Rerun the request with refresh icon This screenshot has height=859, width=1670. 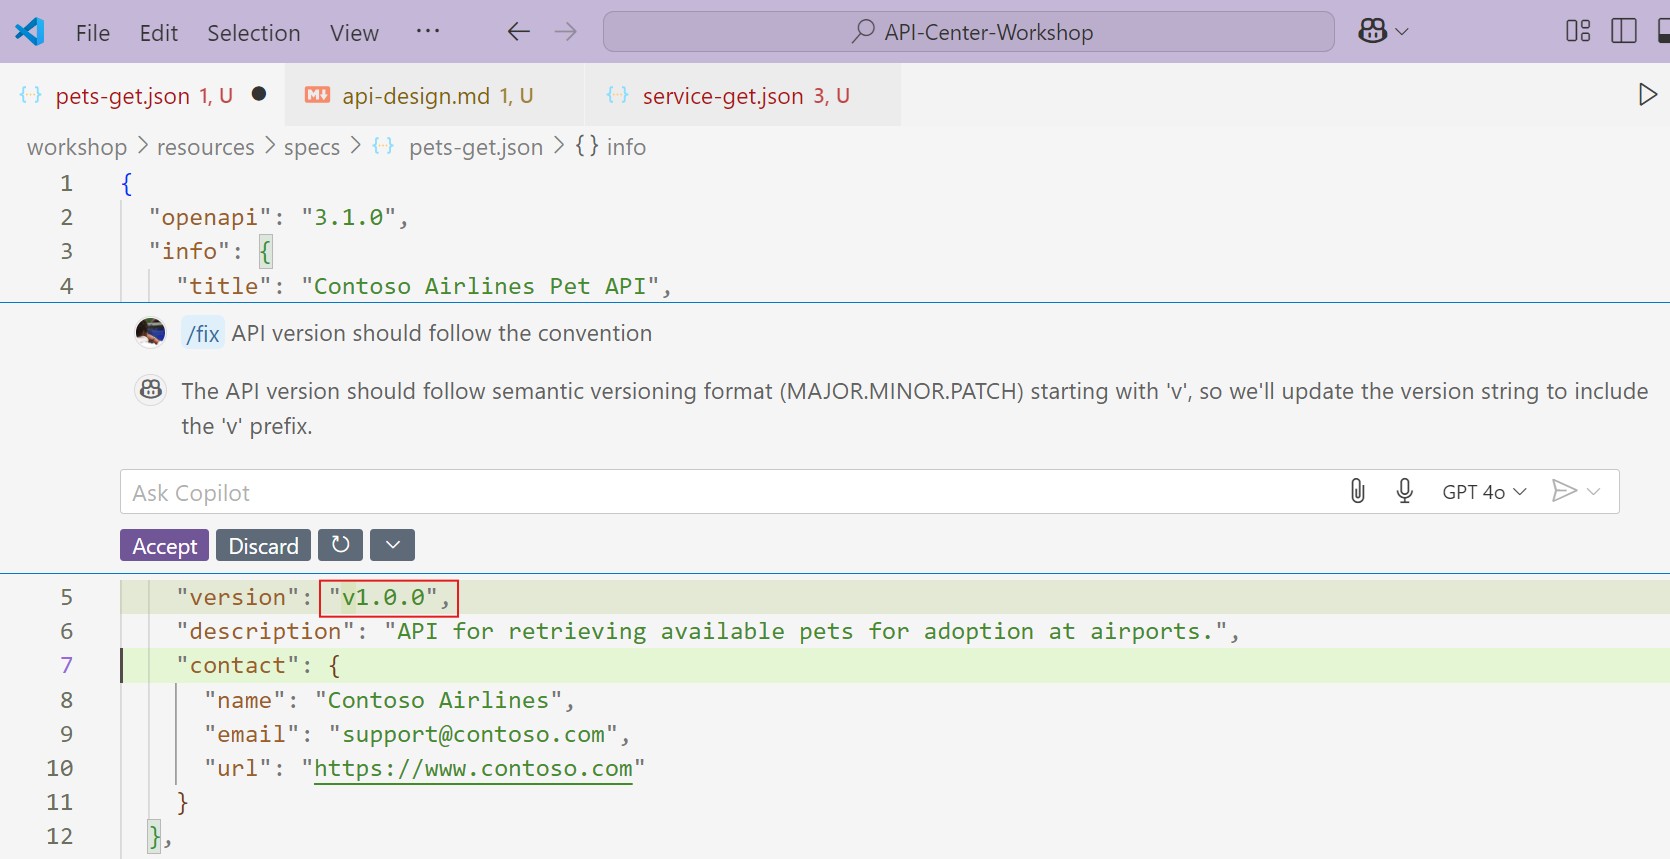click(x=341, y=546)
